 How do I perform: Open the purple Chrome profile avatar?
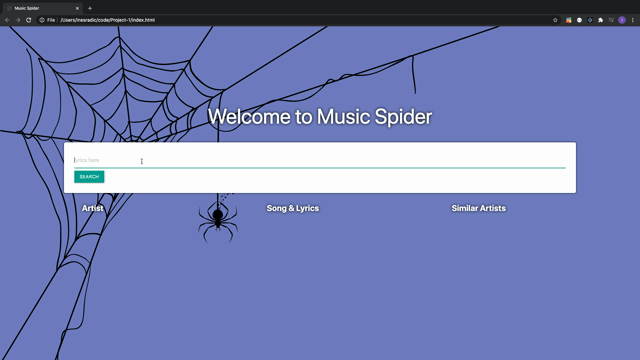tap(622, 20)
